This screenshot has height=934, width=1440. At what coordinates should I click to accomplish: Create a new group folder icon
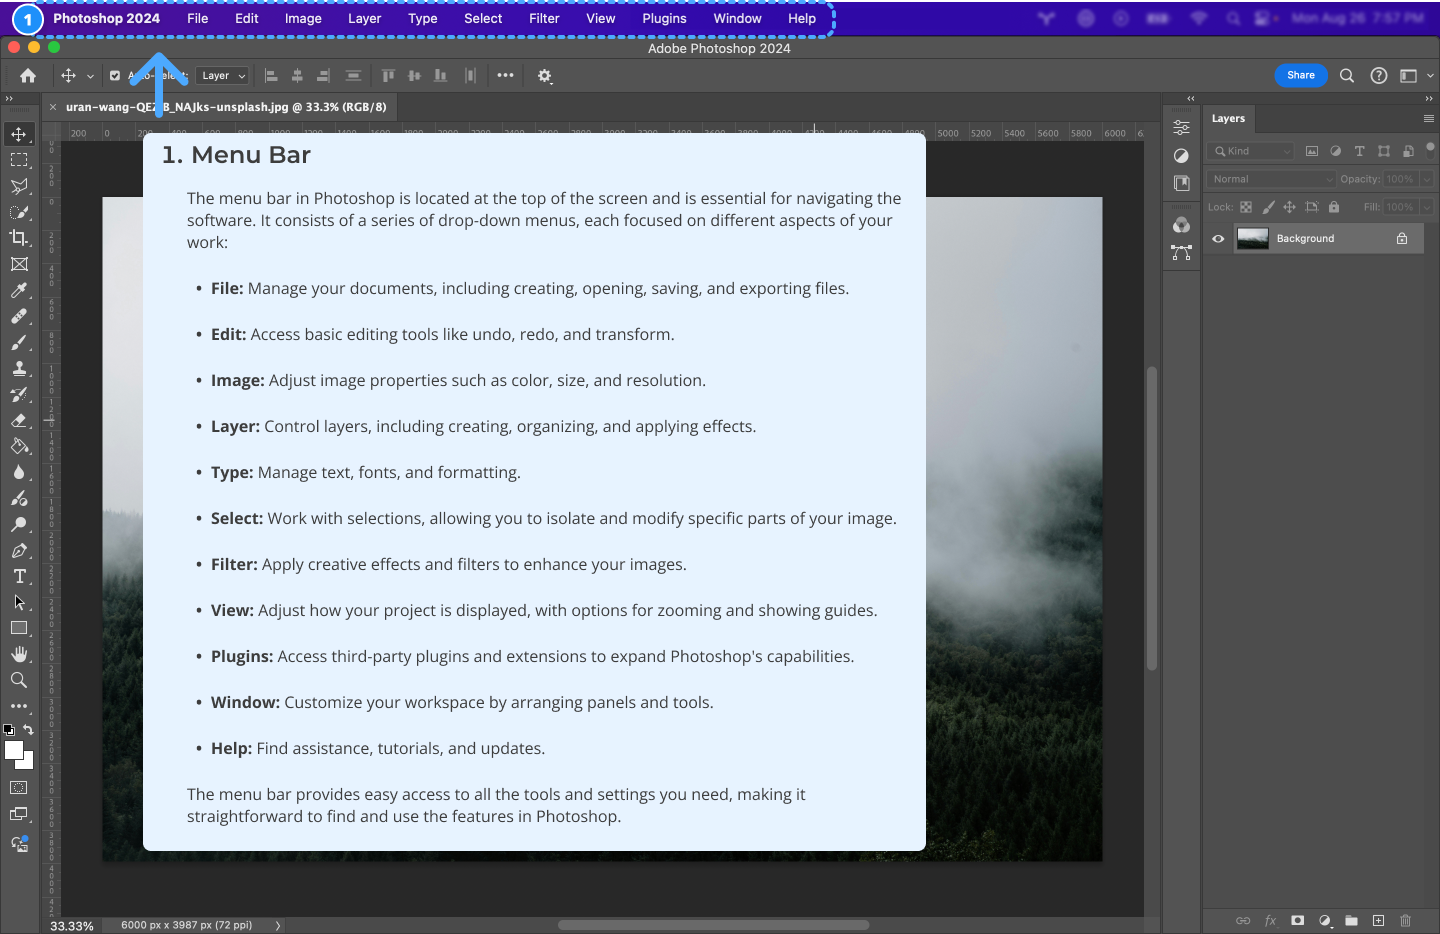point(1351,920)
